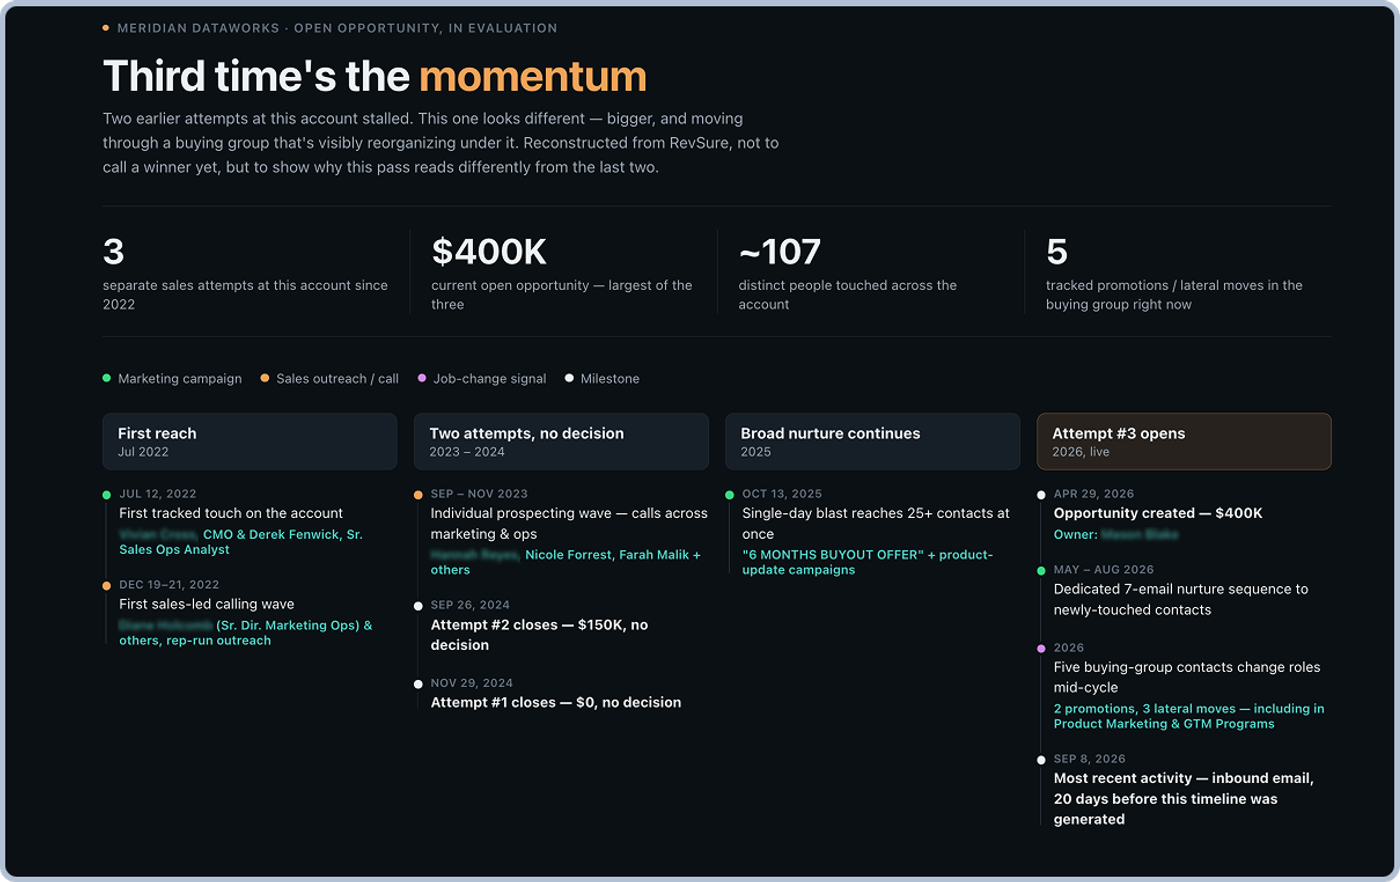The height and width of the screenshot is (882, 1400).
Task: Click "Five buying-group contacts change roles" entry
Action: (1187, 677)
